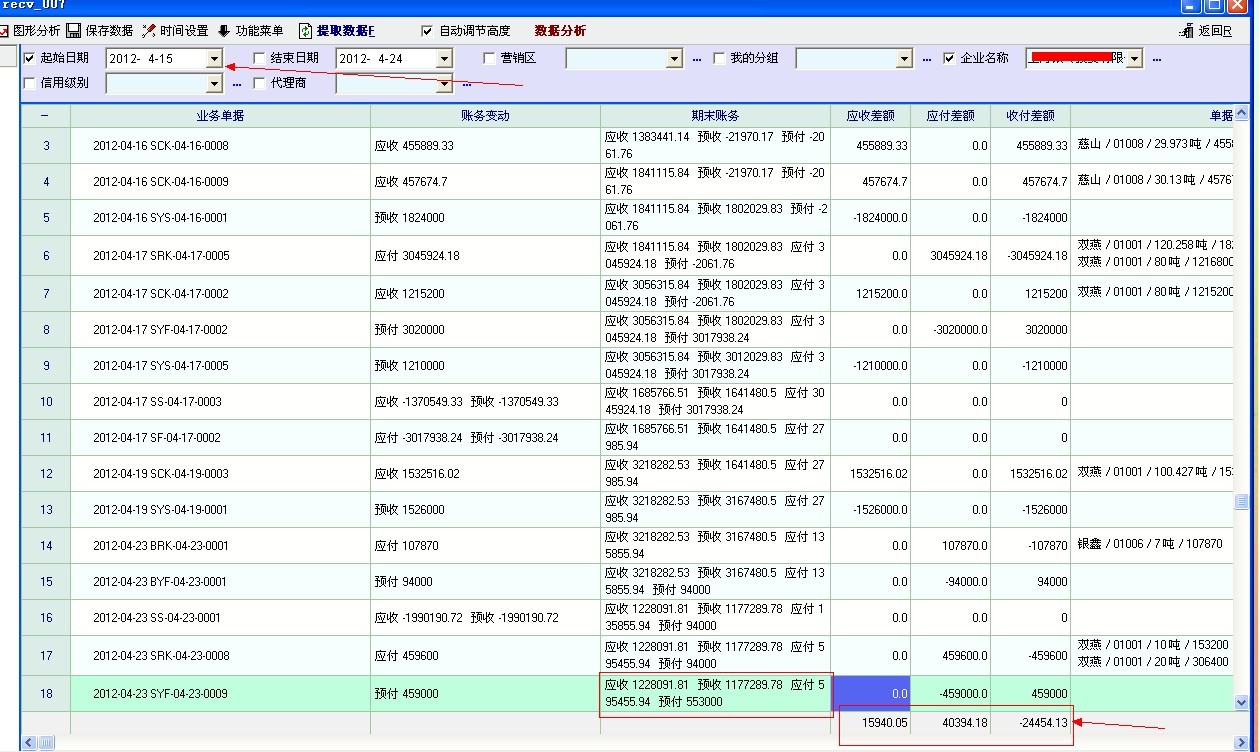The width and height of the screenshot is (1260, 752).
Task: Click the ellipsis button beside 信用级别 dropdown
Action: click(236, 84)
